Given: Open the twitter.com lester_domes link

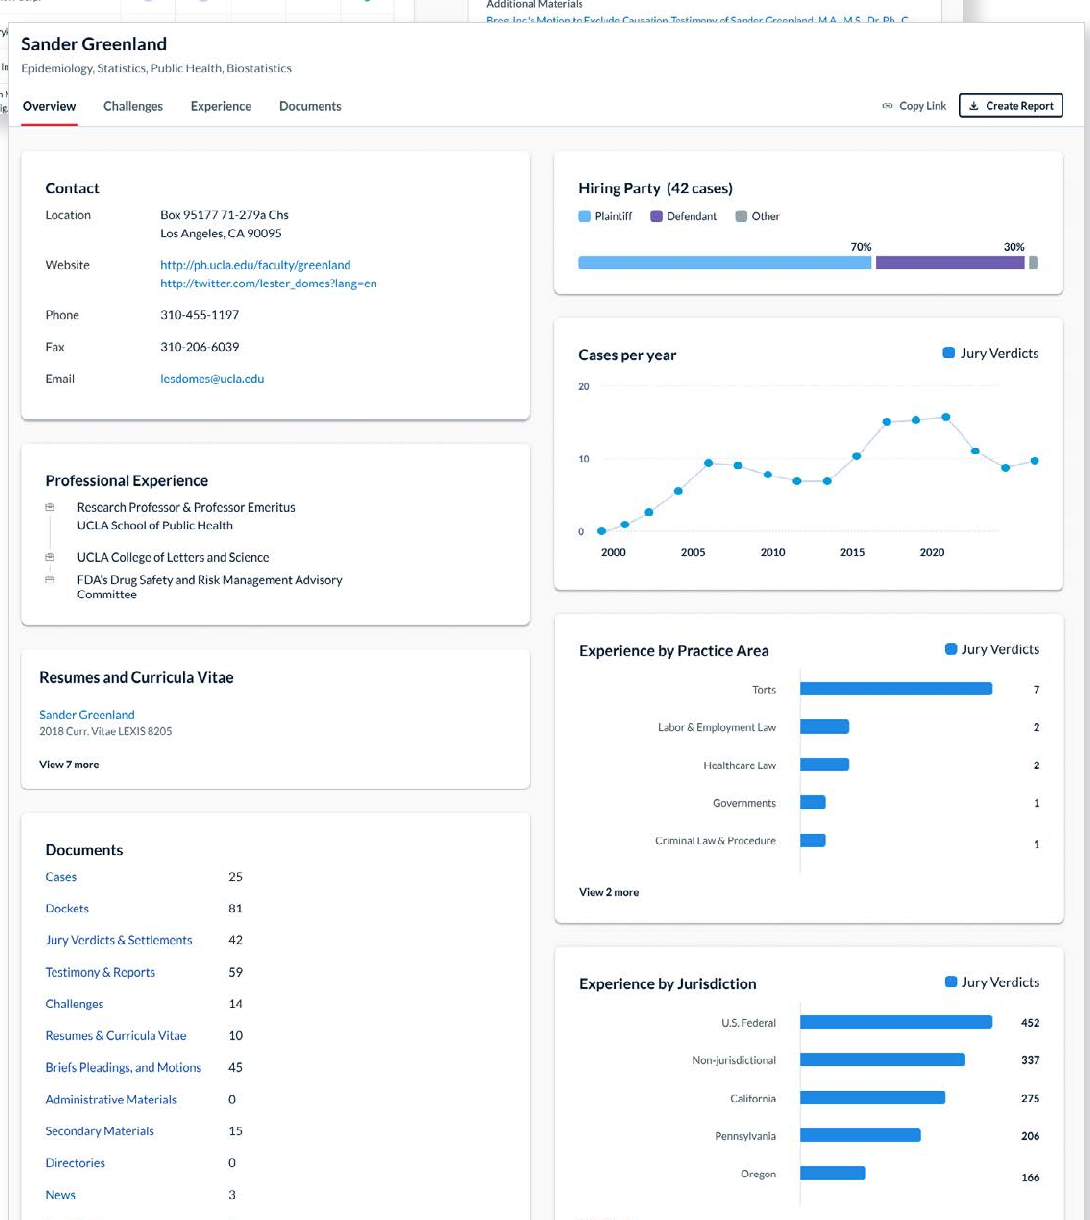Looking at the screenshot, I should [268, 283].
